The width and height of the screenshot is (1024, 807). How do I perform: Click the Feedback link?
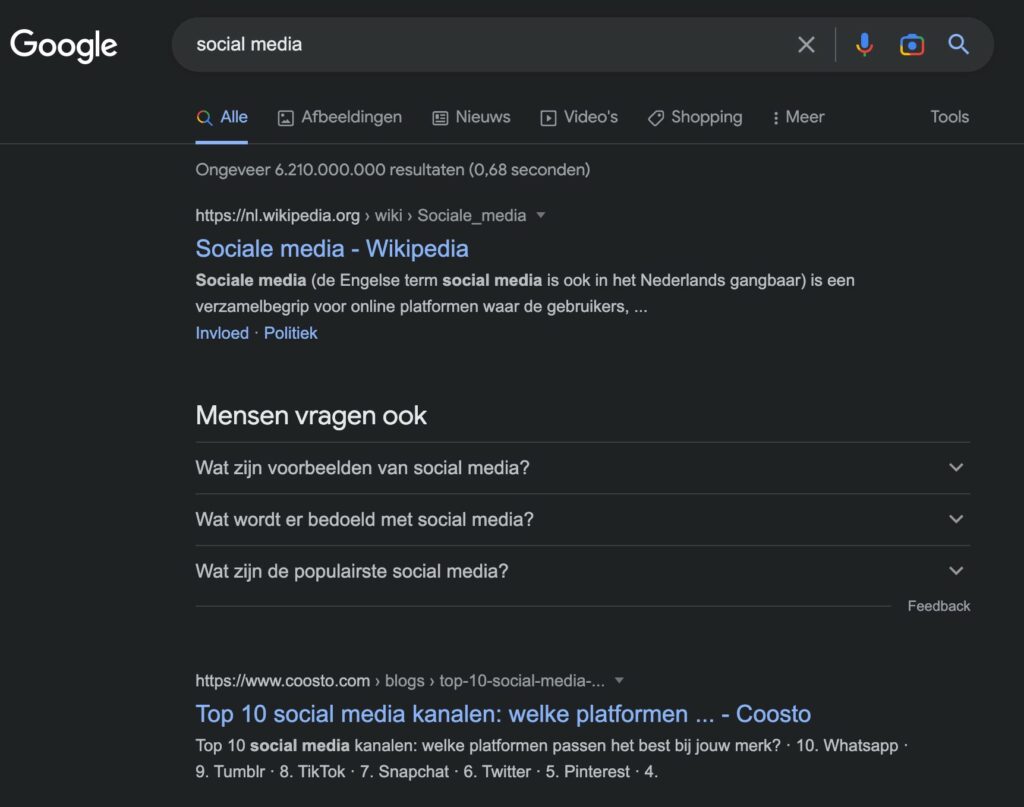coord(938,606)
